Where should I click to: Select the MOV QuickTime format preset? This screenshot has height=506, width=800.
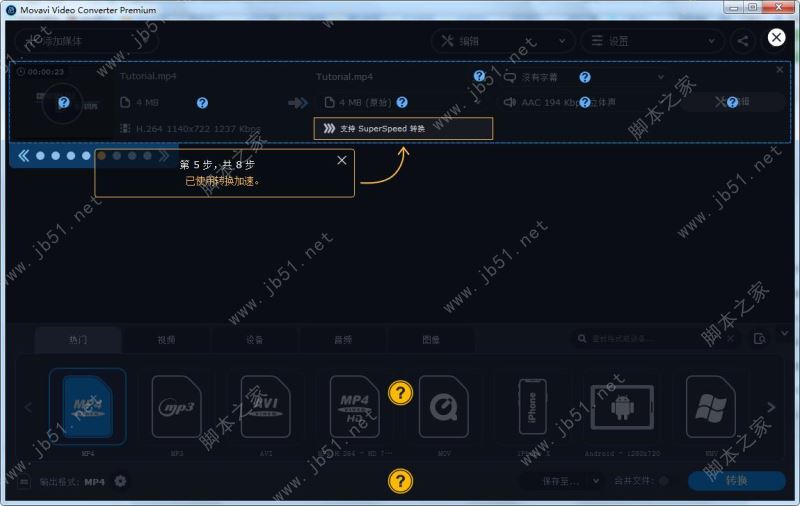pos(444,407)
